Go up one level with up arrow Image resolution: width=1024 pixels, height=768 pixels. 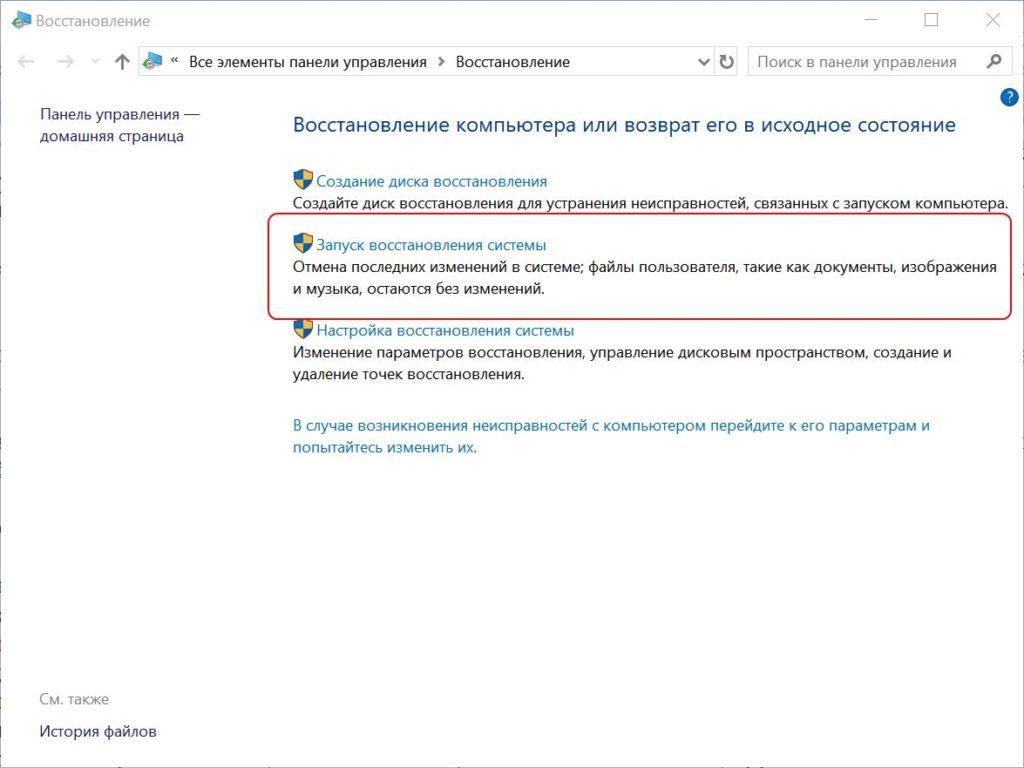coord(121,62)
